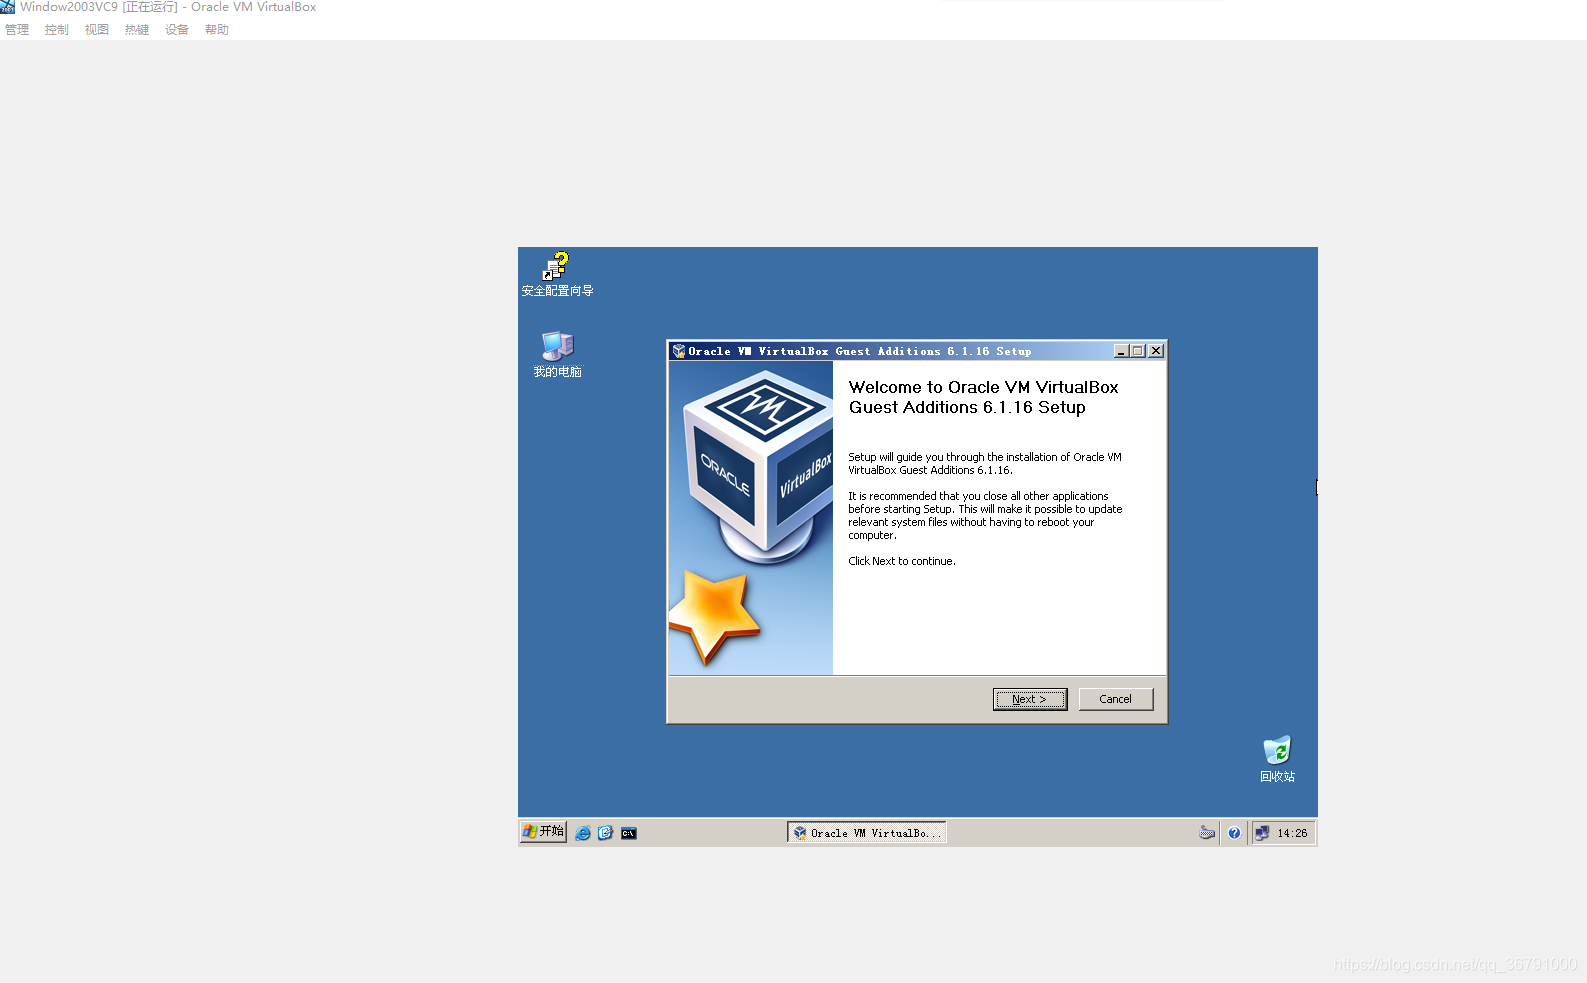
Task: Cancel the Guest Additions setup
Action: click(1115, 699)
